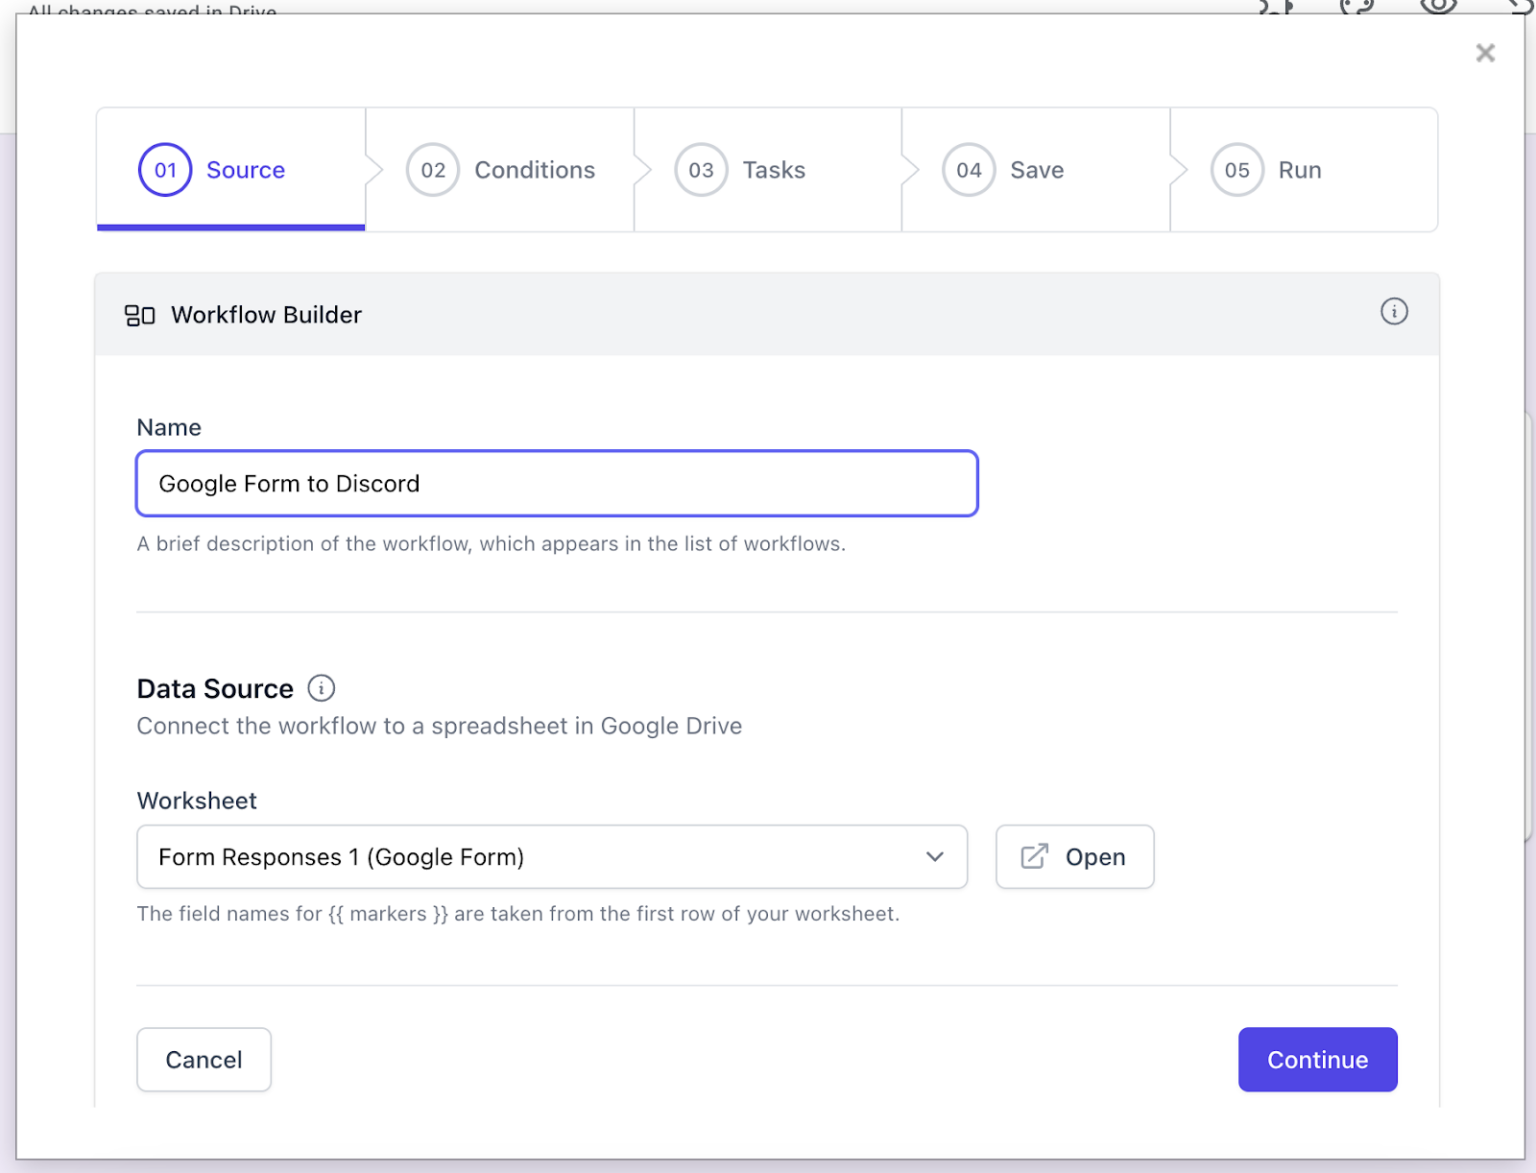
Task: Click the info icon beside Workflow Builder header
Action: 1394,312
